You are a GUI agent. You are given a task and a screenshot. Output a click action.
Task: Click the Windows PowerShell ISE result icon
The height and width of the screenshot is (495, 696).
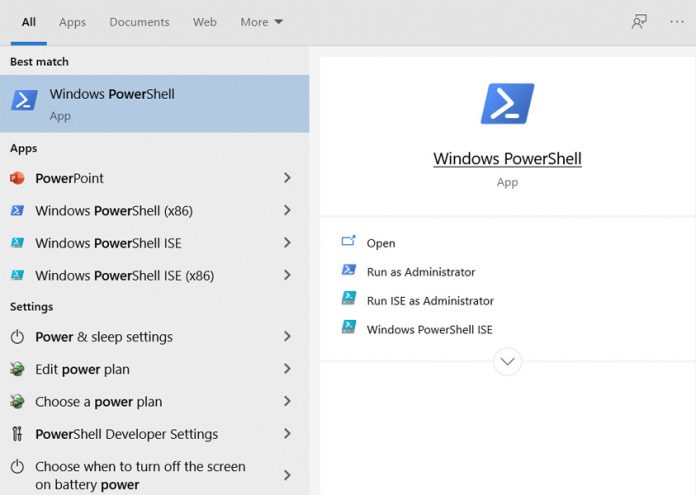coord(17,243)
